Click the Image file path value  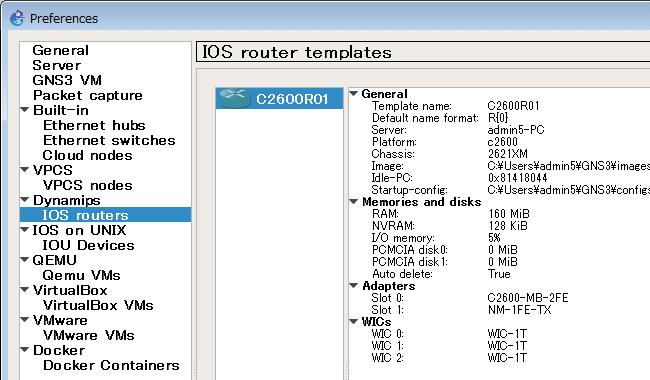(x=568, y=166)
